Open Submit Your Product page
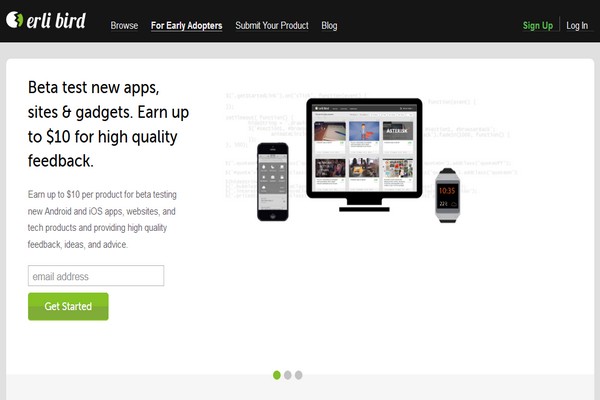600x400 pixels. [272, 26]
